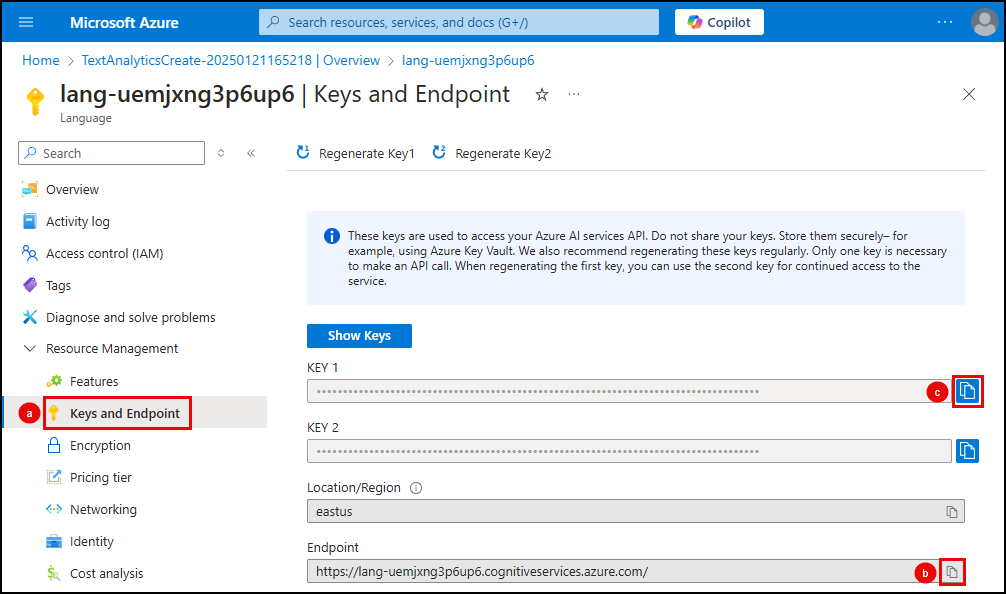This screenshot has width=1006, height=594.
Task: Collapse the sidebar with double chevron
Action: (x=251, y=153)
